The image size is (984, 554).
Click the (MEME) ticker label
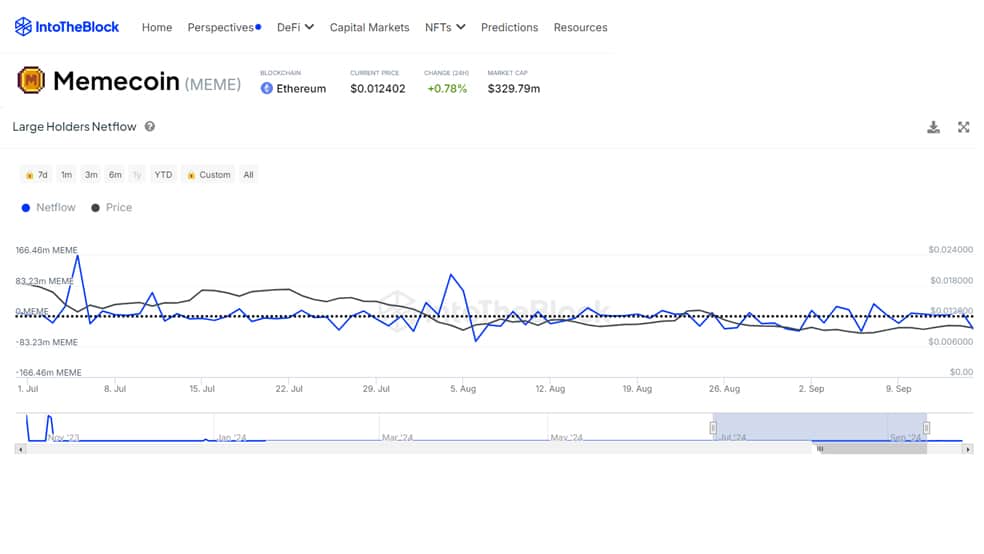coord(213,84)
